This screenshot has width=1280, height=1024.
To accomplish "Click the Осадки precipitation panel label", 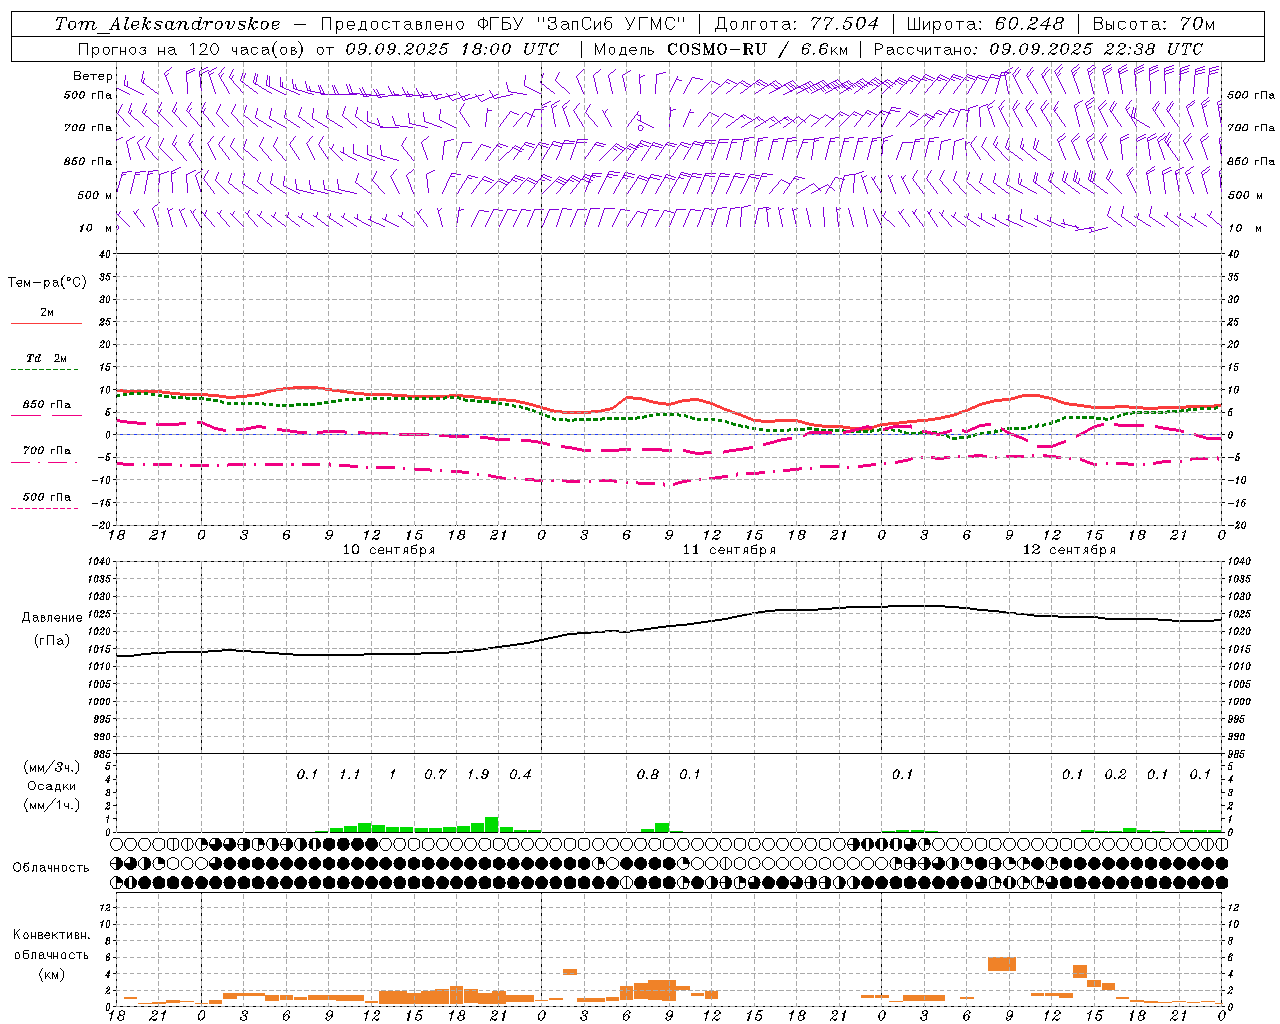I will point(51,786).
